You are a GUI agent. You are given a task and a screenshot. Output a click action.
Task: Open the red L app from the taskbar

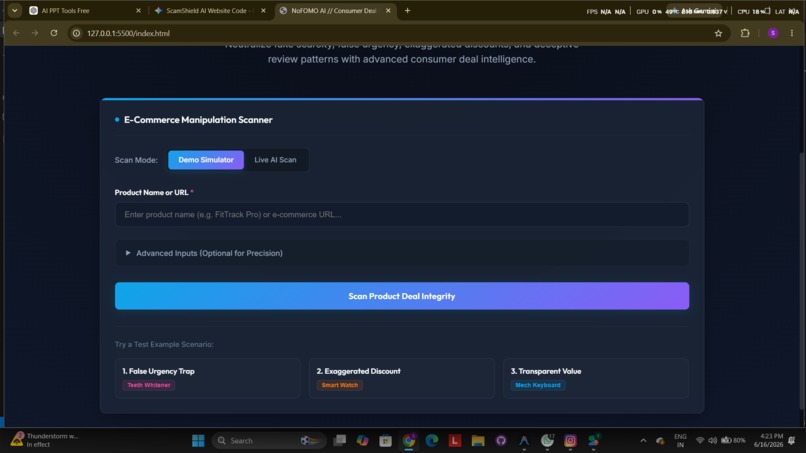coord(455,441)
